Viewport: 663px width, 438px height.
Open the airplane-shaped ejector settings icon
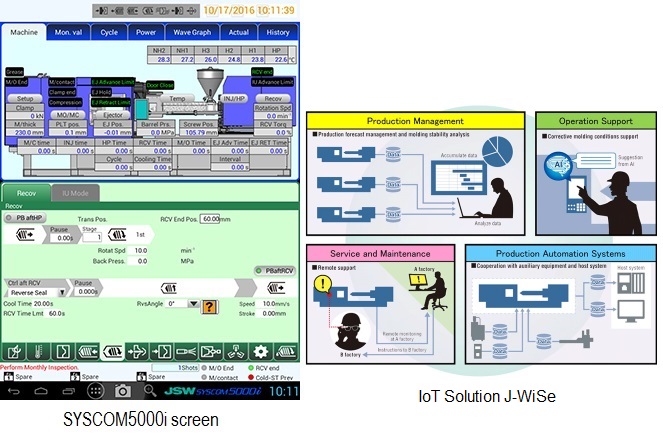[137, 351]
